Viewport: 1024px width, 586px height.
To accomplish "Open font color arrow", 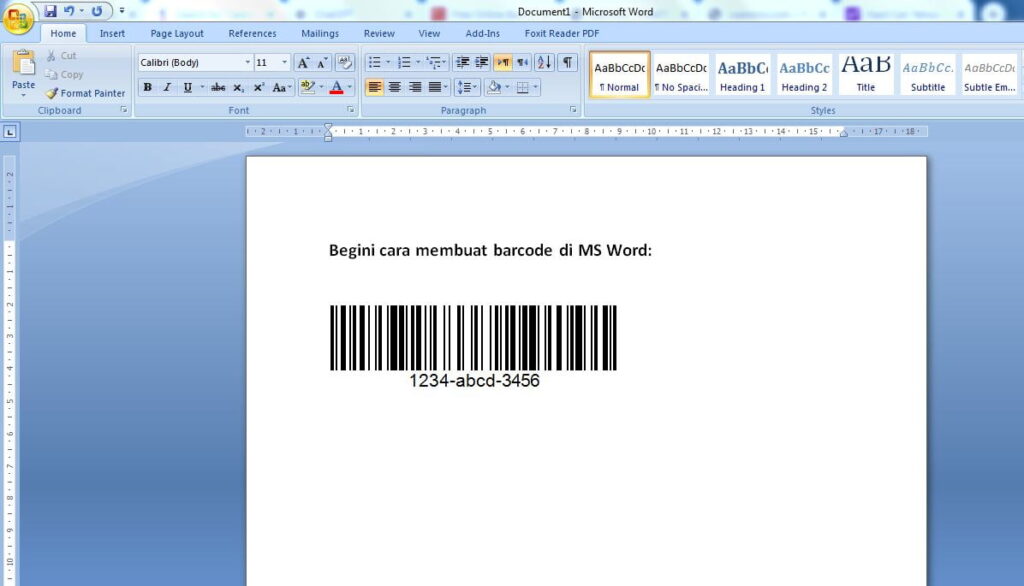I will 350,87.
